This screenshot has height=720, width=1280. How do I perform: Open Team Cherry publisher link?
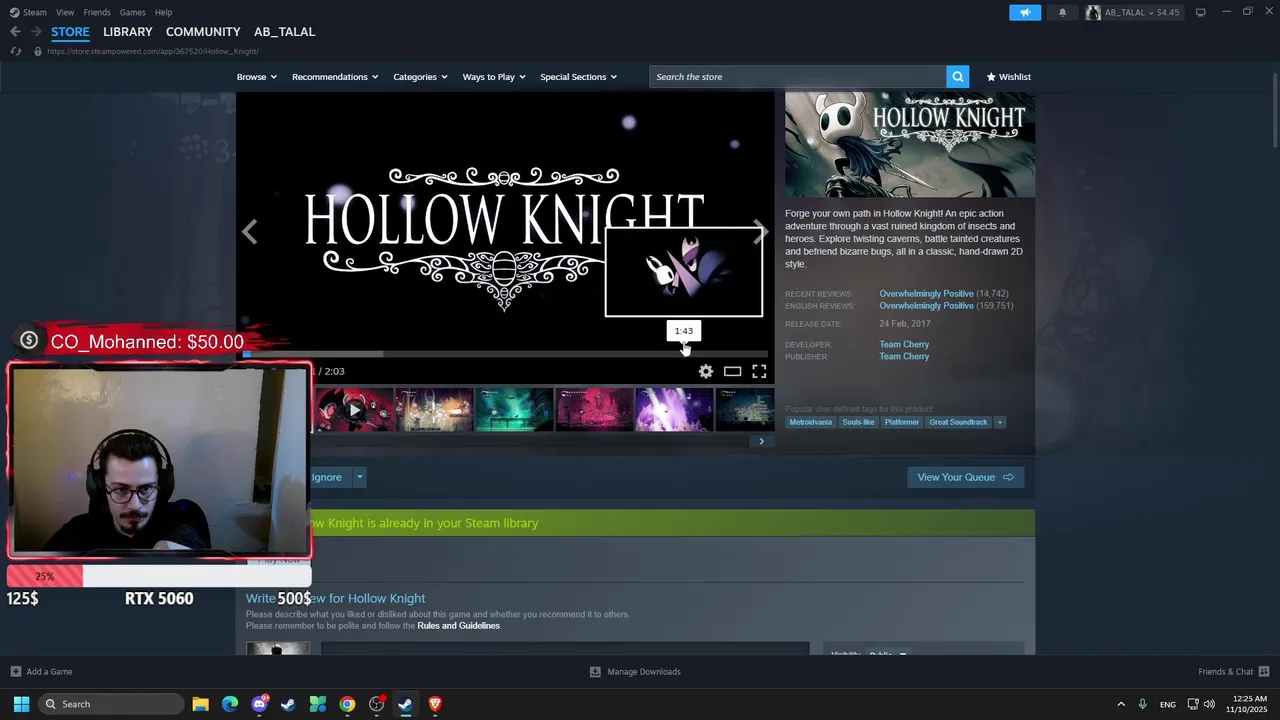904,356
